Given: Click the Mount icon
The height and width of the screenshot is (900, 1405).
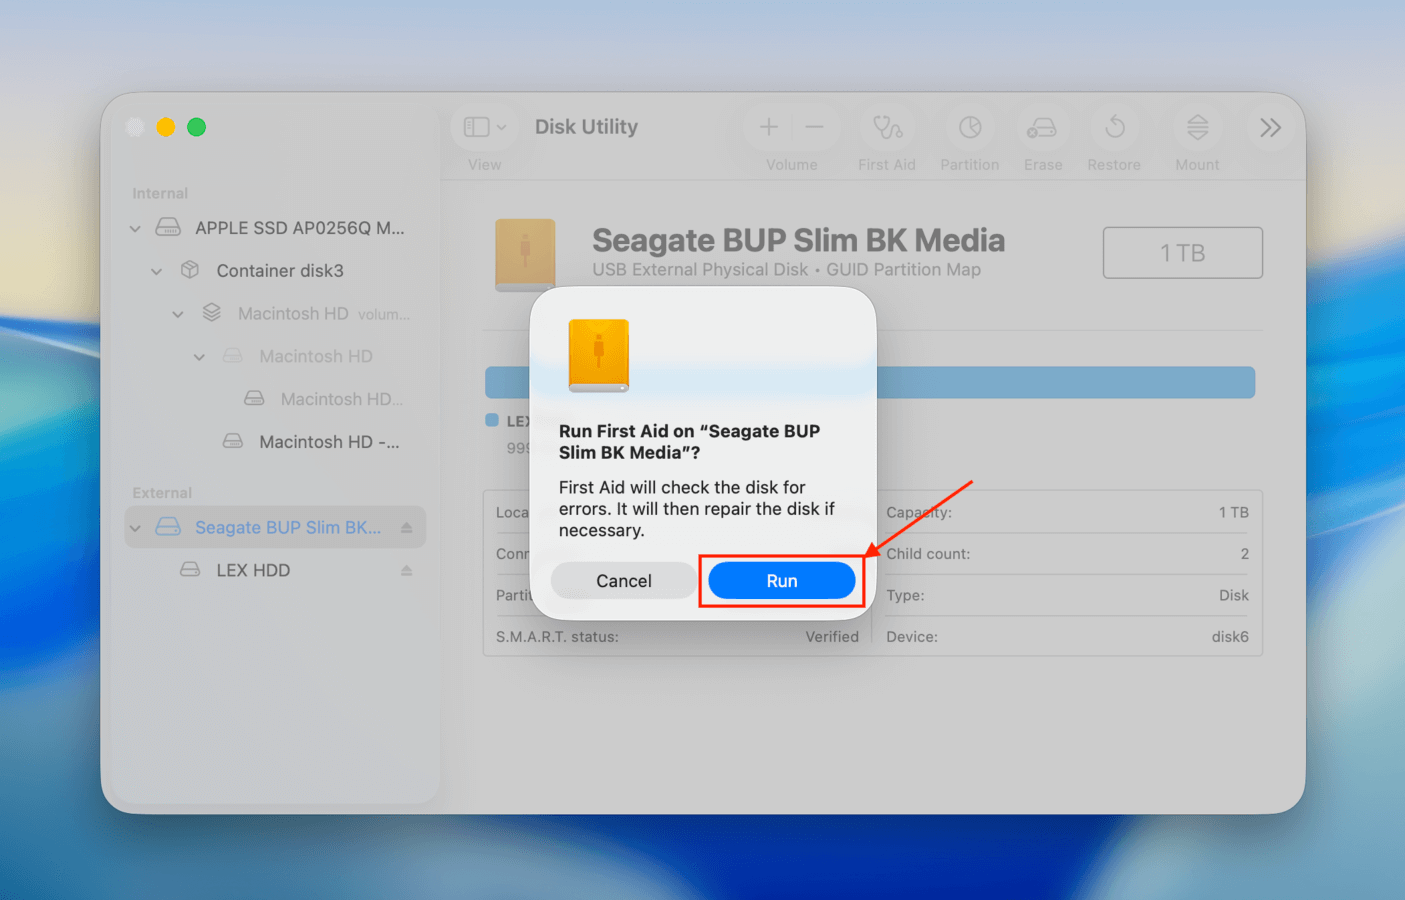Looking at the screenshot, I should [1196, 128].
